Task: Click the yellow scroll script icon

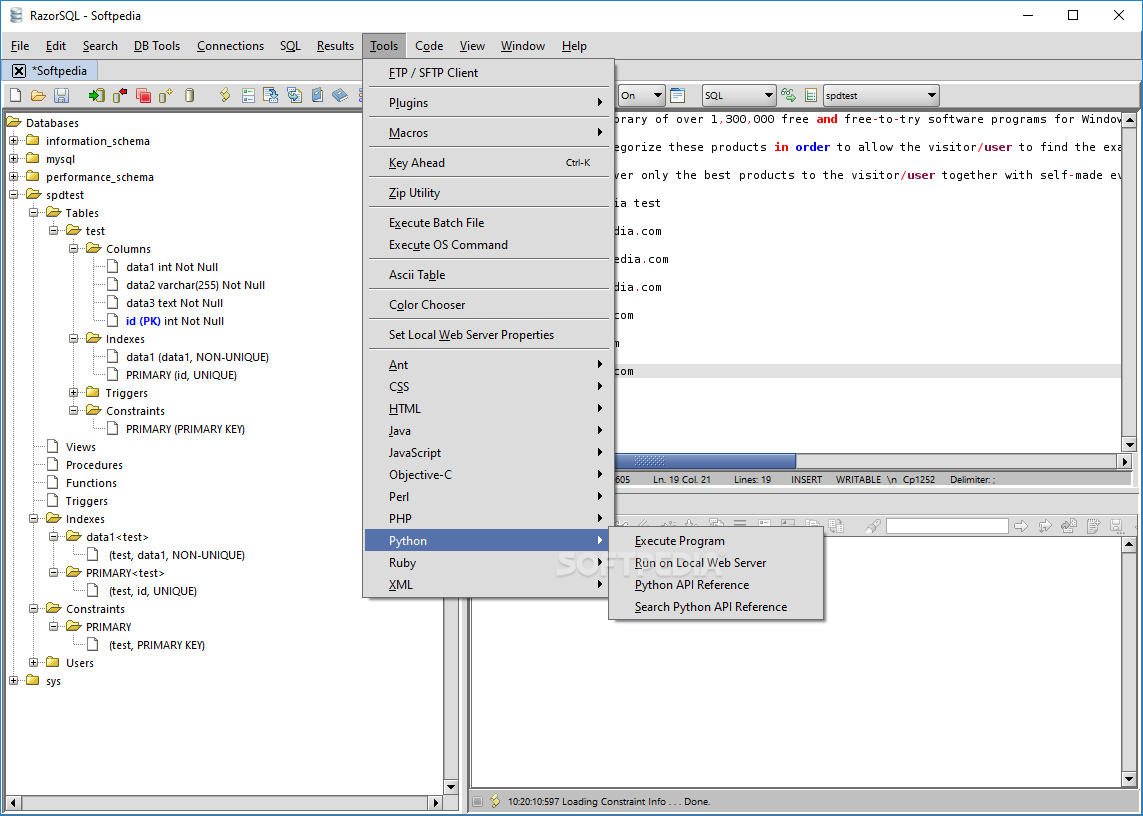Action: (225, 96)
